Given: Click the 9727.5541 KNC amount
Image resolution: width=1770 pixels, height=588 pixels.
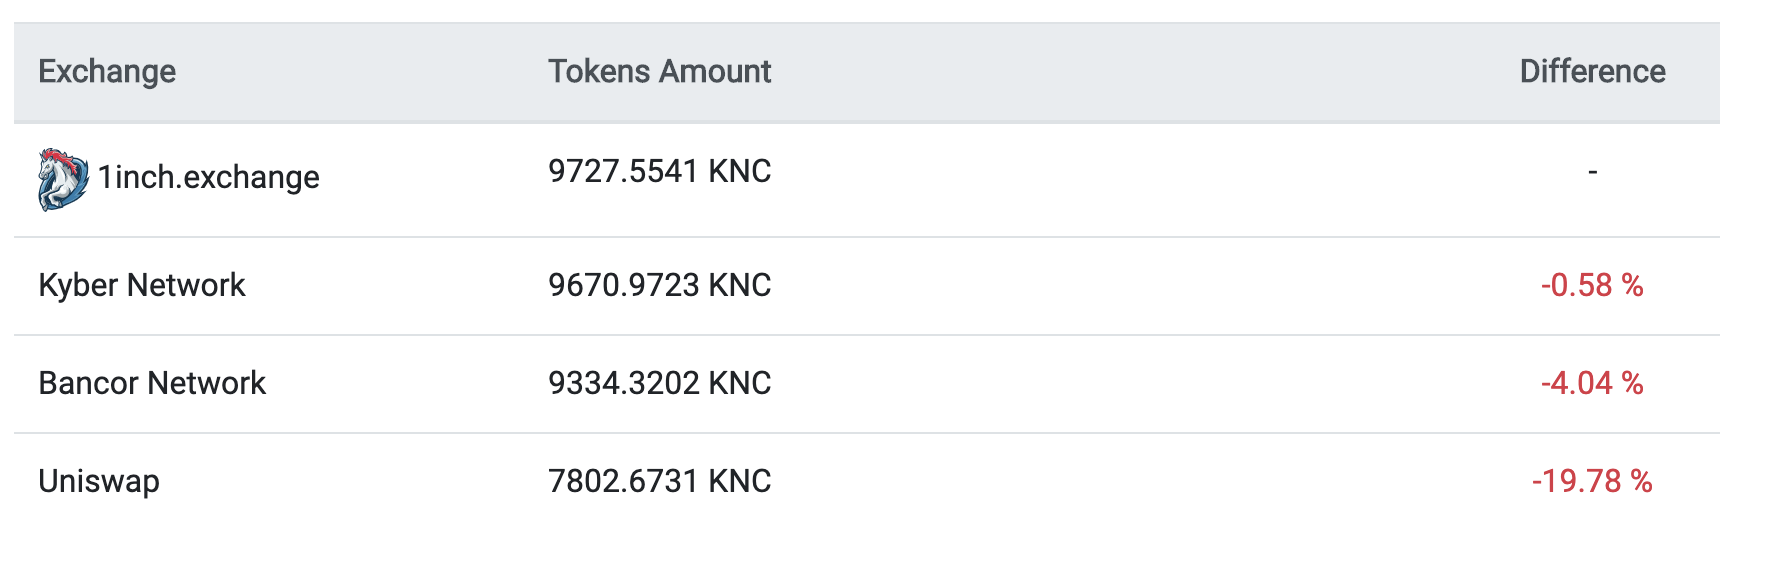Looking at the screenshot, I should coord(659,171).
